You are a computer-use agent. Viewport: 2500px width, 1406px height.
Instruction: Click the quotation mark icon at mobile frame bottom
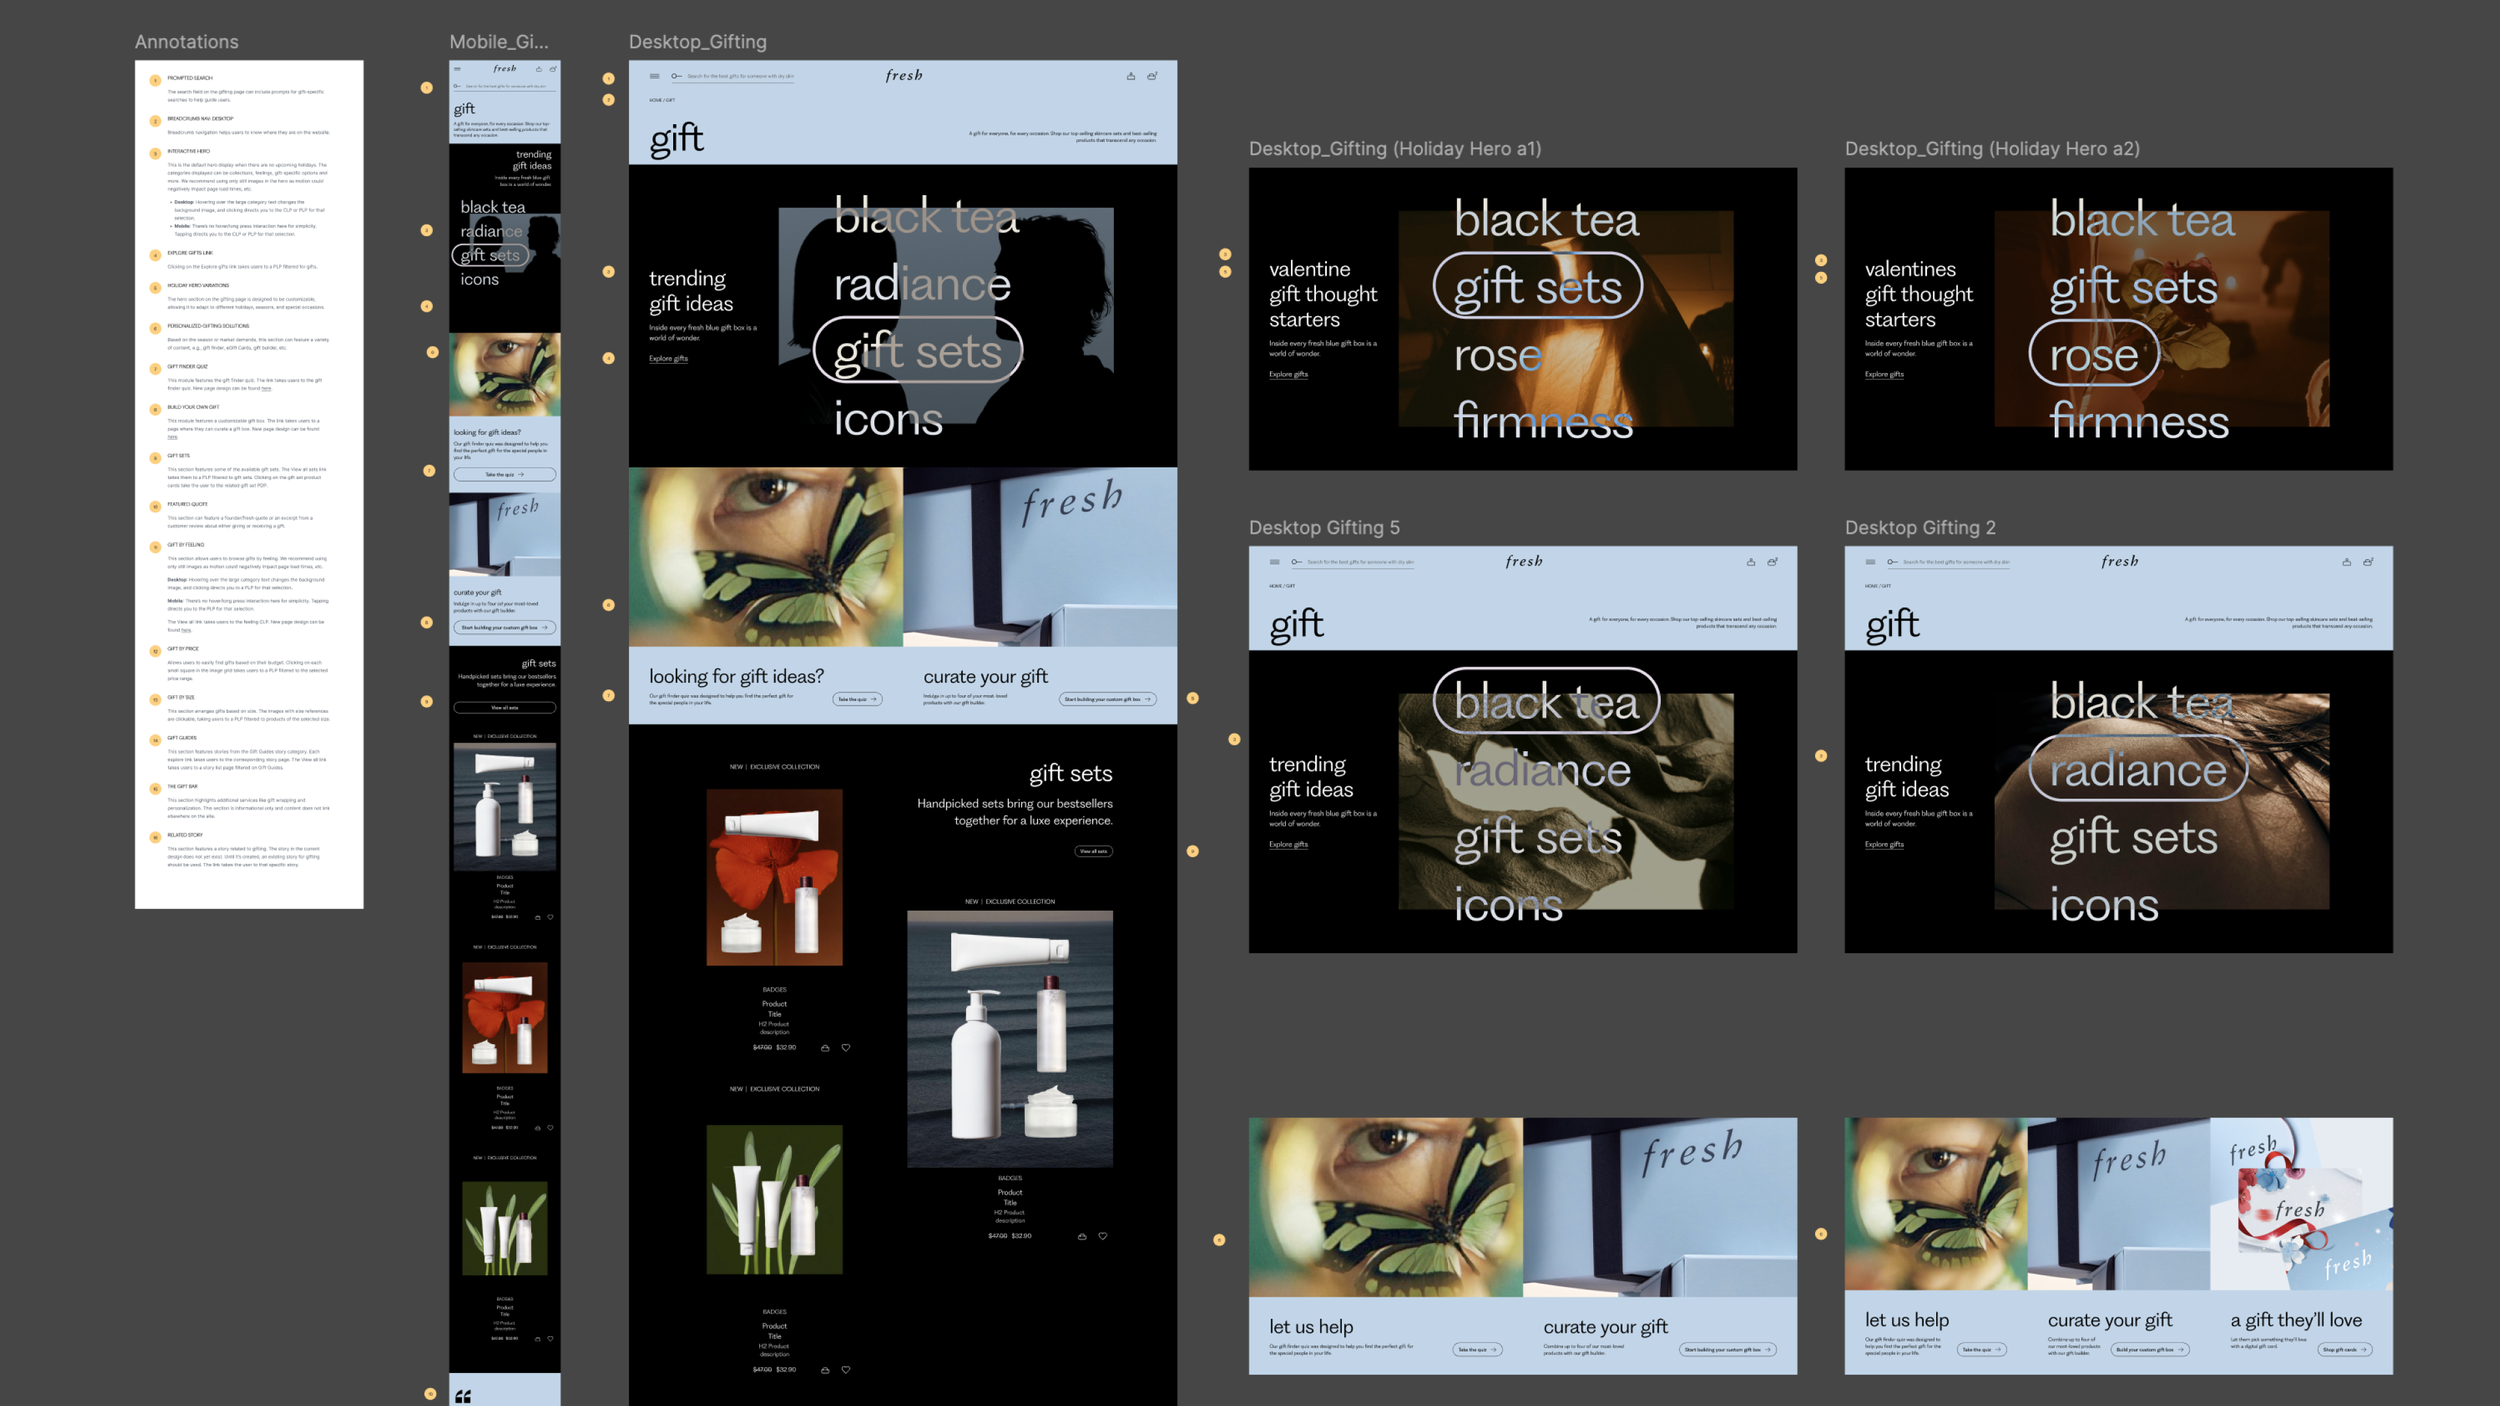pos(464,1396)
